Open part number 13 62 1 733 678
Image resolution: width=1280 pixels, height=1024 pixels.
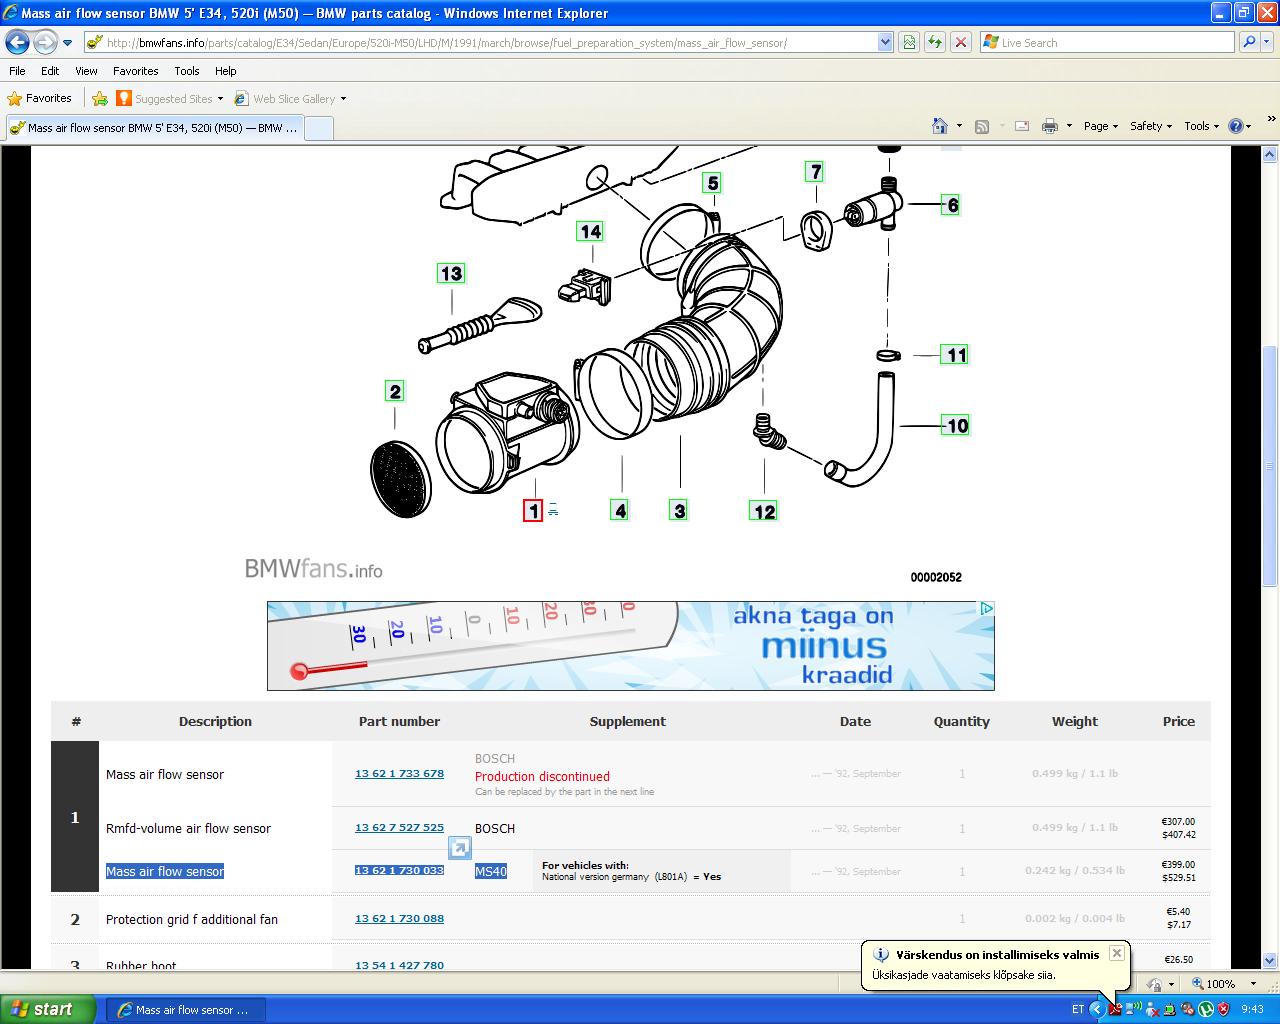399,774
